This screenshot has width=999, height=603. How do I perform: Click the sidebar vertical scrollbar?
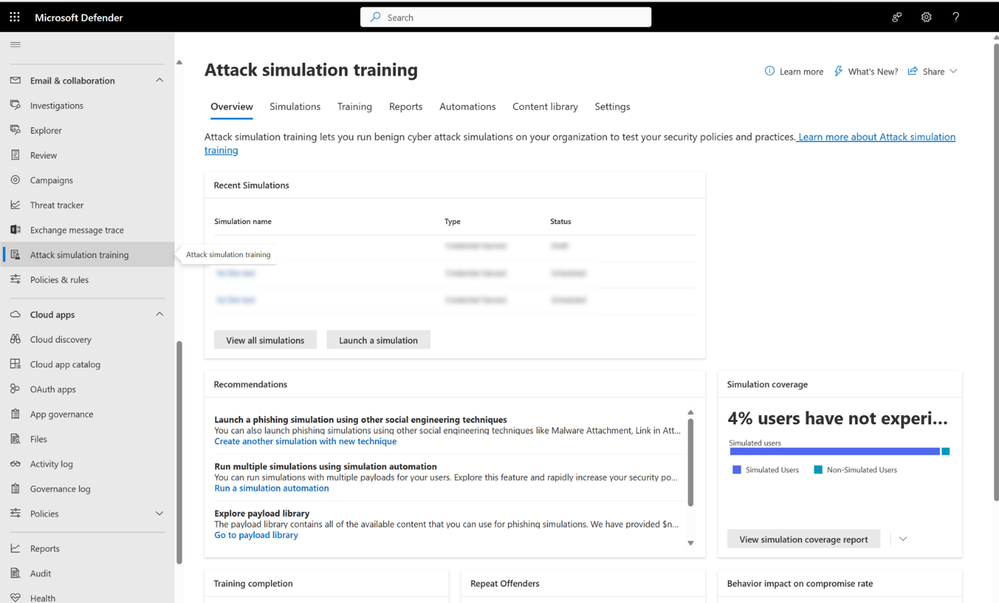[179, 453]
